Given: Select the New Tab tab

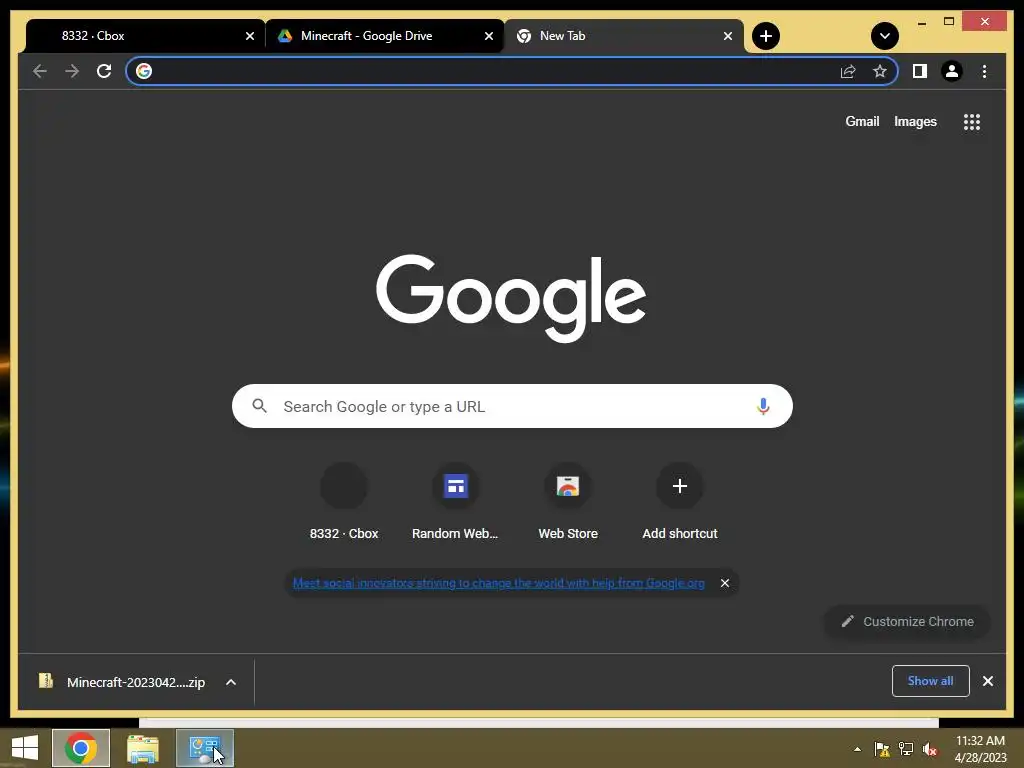Looking at the screenshot, I should click(624, 36).
